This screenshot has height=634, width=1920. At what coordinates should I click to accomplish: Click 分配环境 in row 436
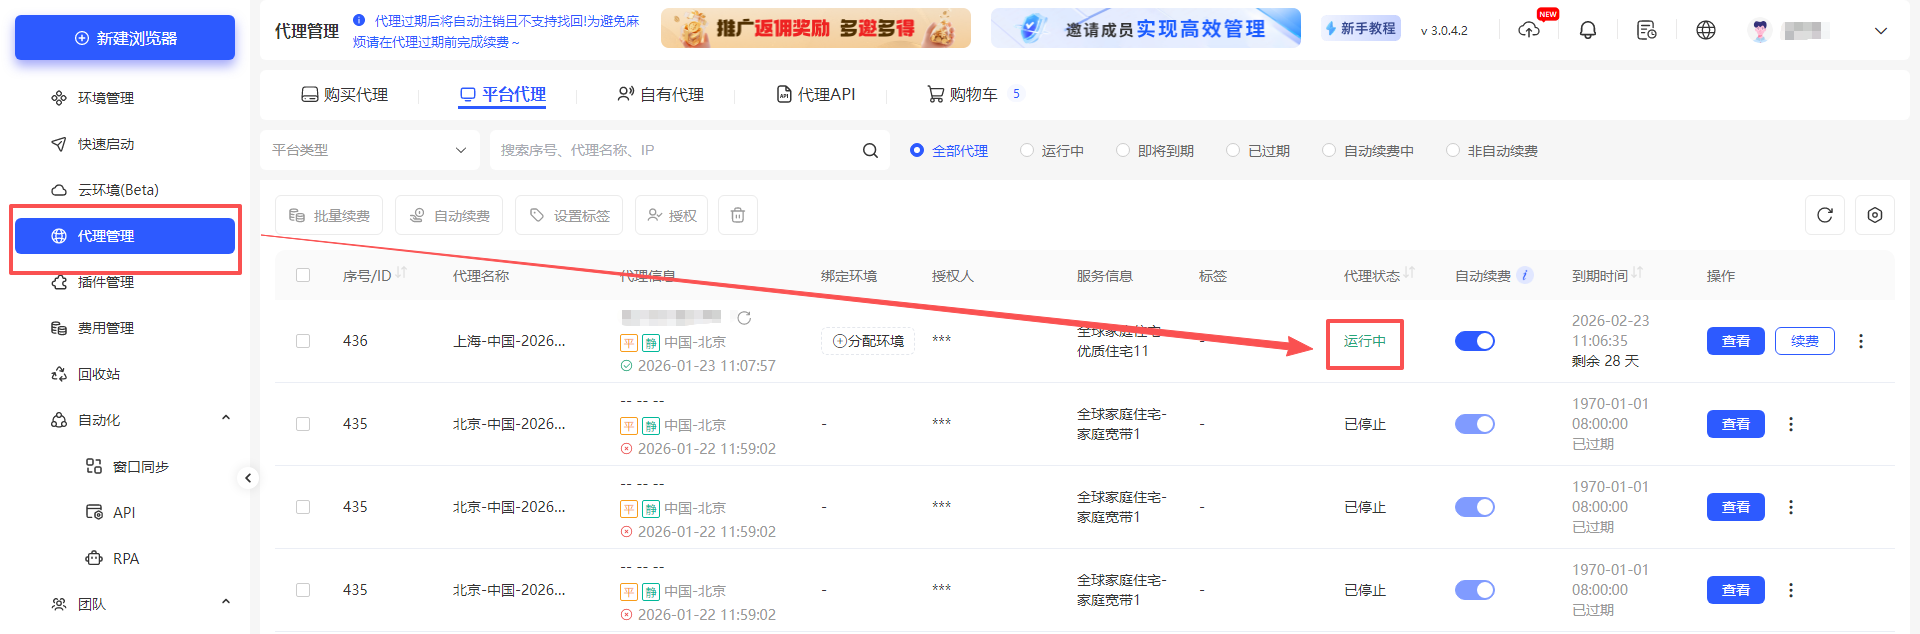click(x=868, y=341)
